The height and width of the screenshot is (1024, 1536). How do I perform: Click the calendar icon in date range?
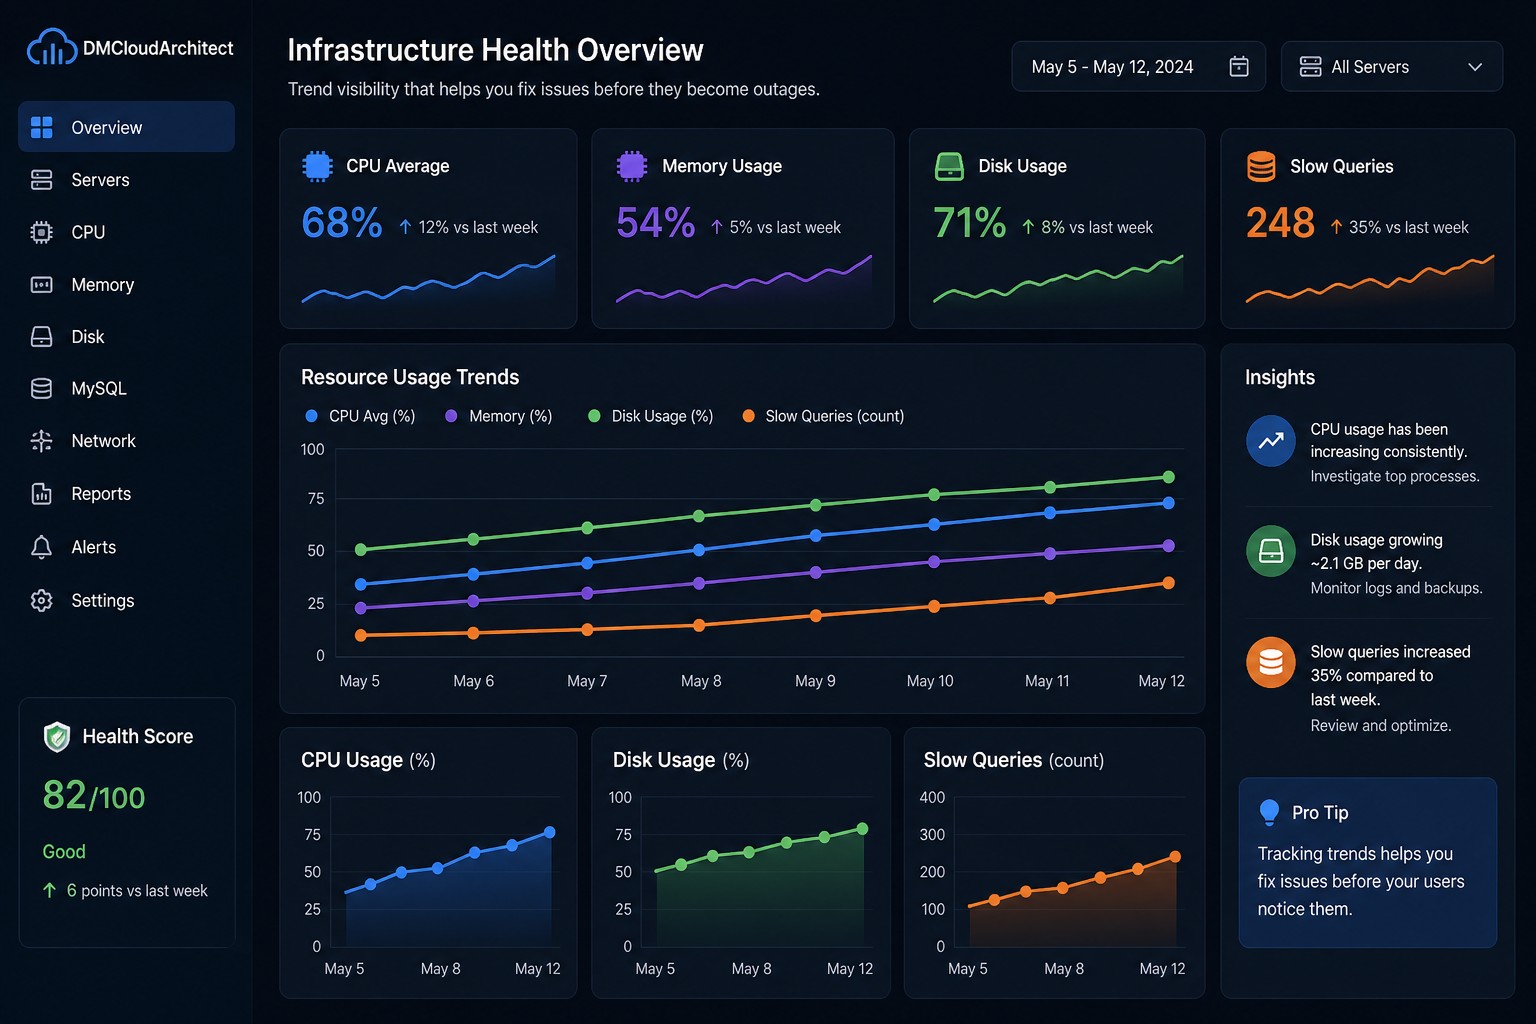1239,67
